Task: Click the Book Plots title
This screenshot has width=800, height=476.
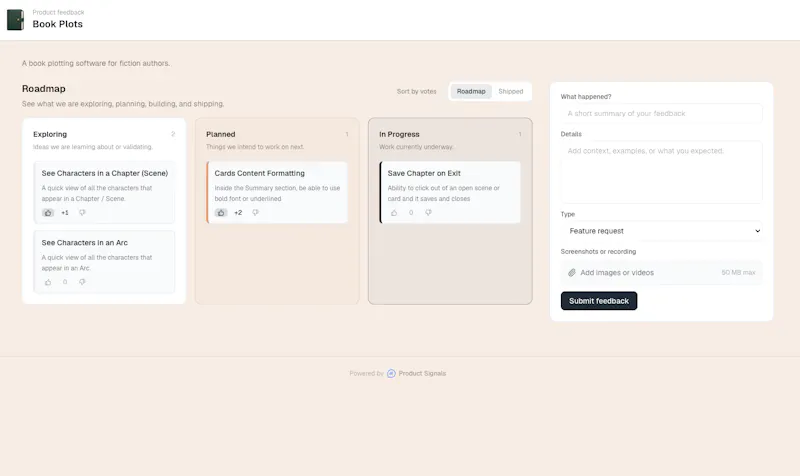Action: pyautogui.click(x=58, y=24)
